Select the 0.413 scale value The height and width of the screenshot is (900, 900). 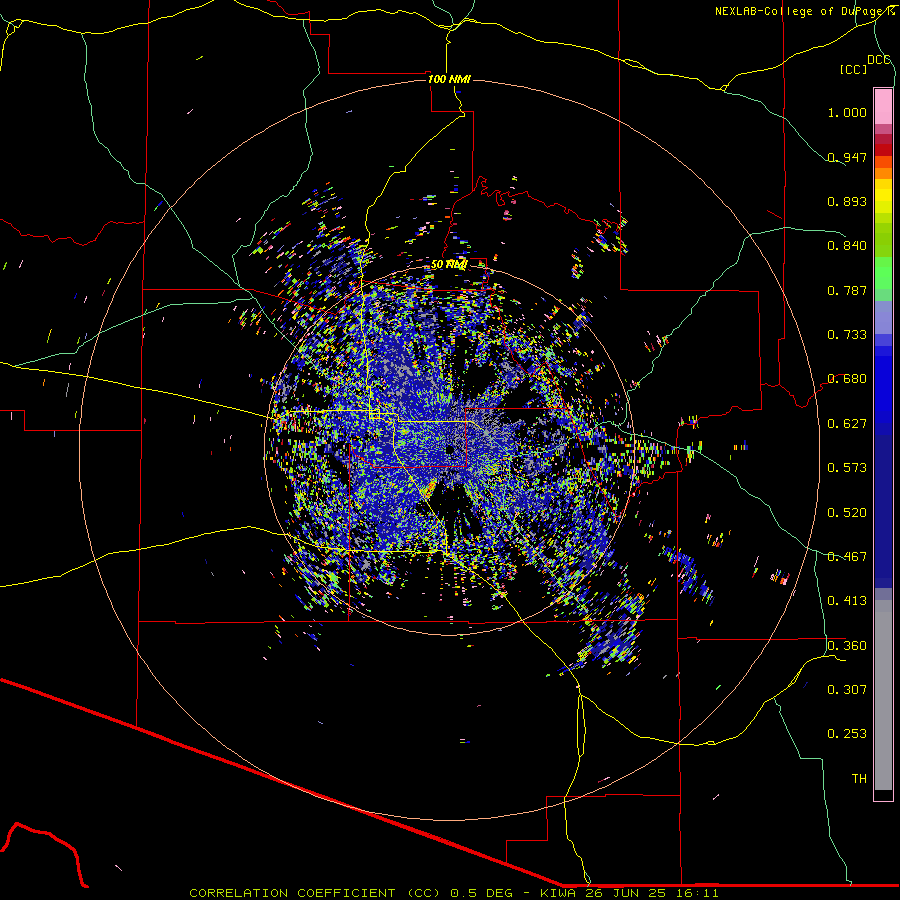(x=847, y=601)
